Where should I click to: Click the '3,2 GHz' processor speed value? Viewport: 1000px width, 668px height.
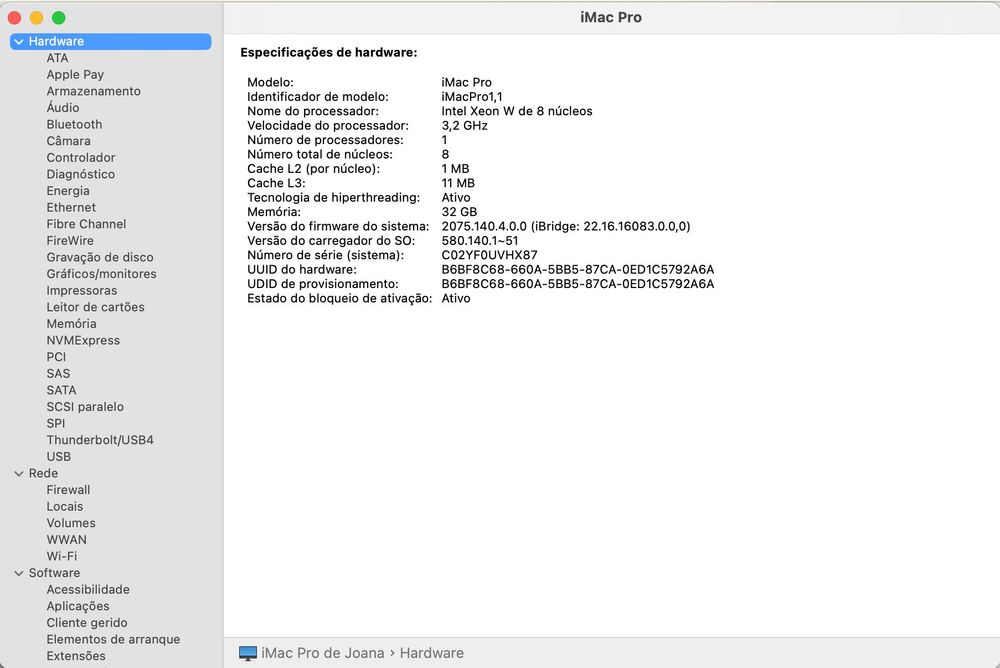(x=464, y=126)
